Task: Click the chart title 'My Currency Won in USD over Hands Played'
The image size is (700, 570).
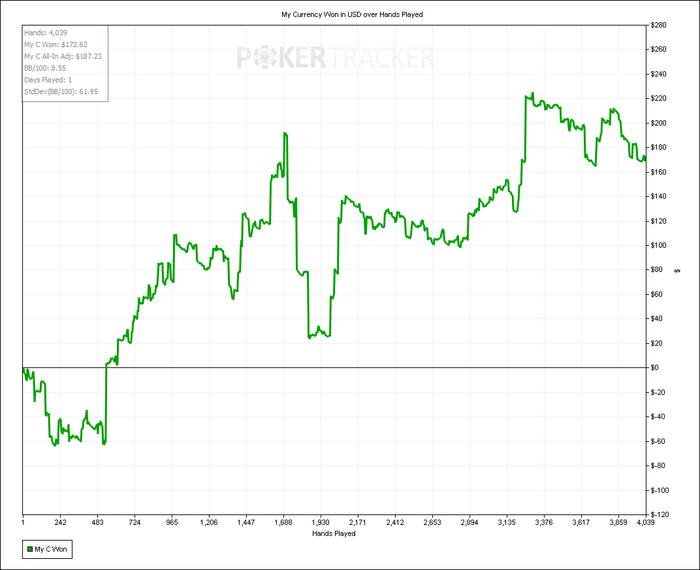Action: [x=352, y=14]
